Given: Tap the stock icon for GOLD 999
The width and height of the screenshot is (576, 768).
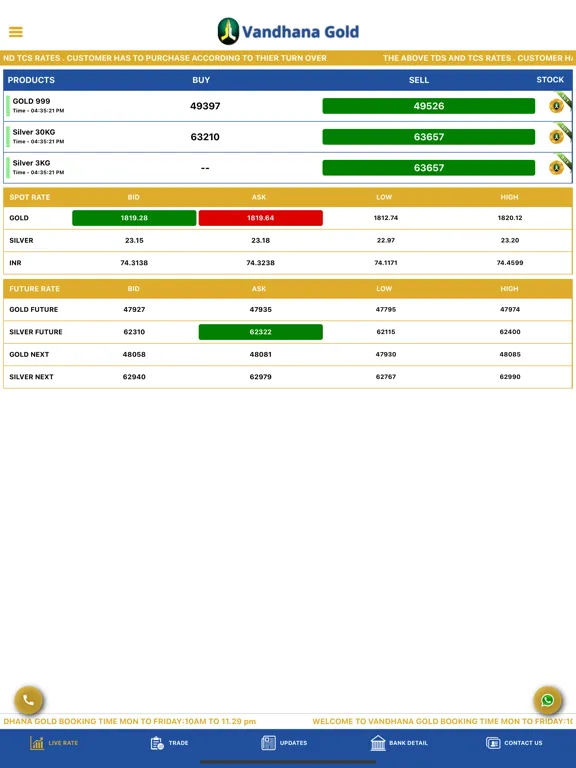Looking at the screenshot, I should point(556,106).
